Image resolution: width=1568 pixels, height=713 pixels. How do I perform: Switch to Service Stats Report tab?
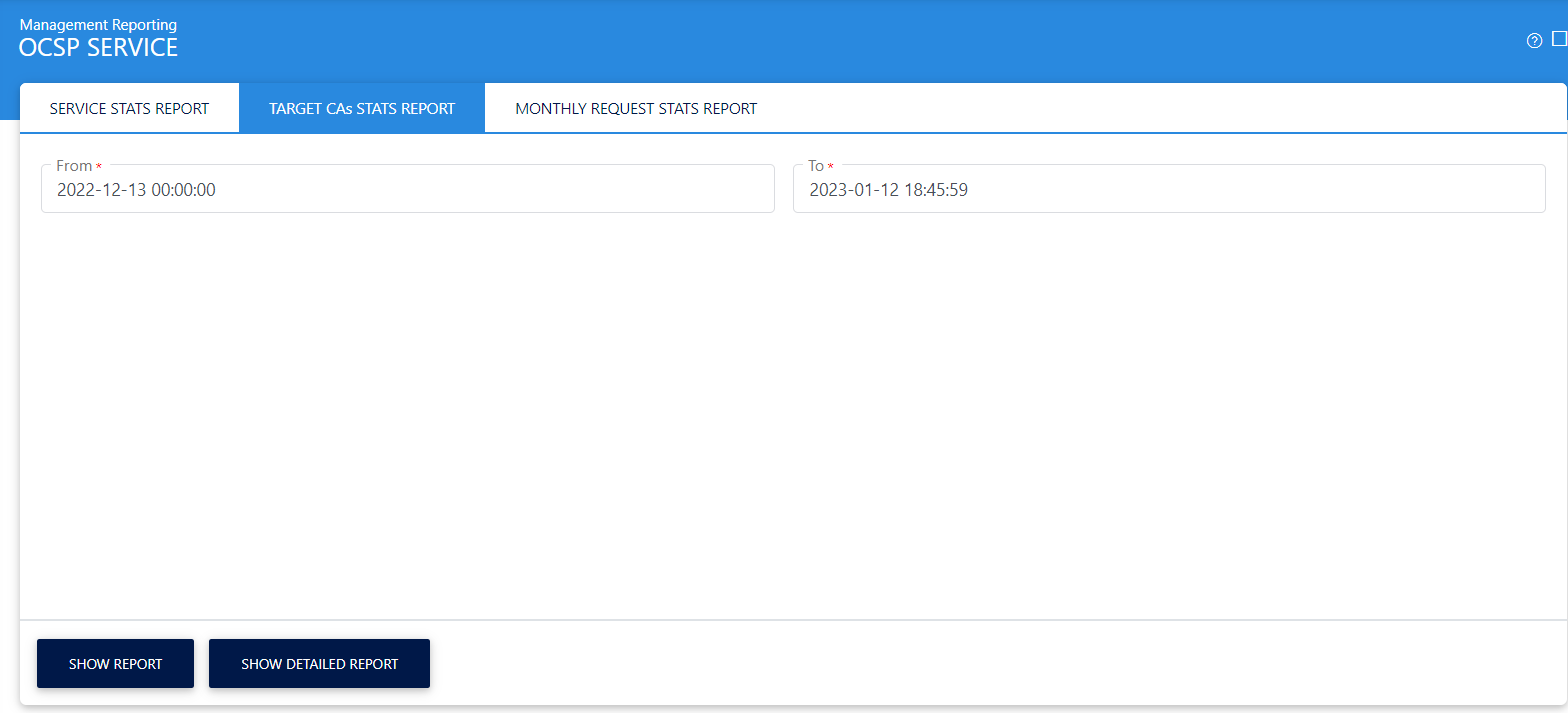[129, 108]
